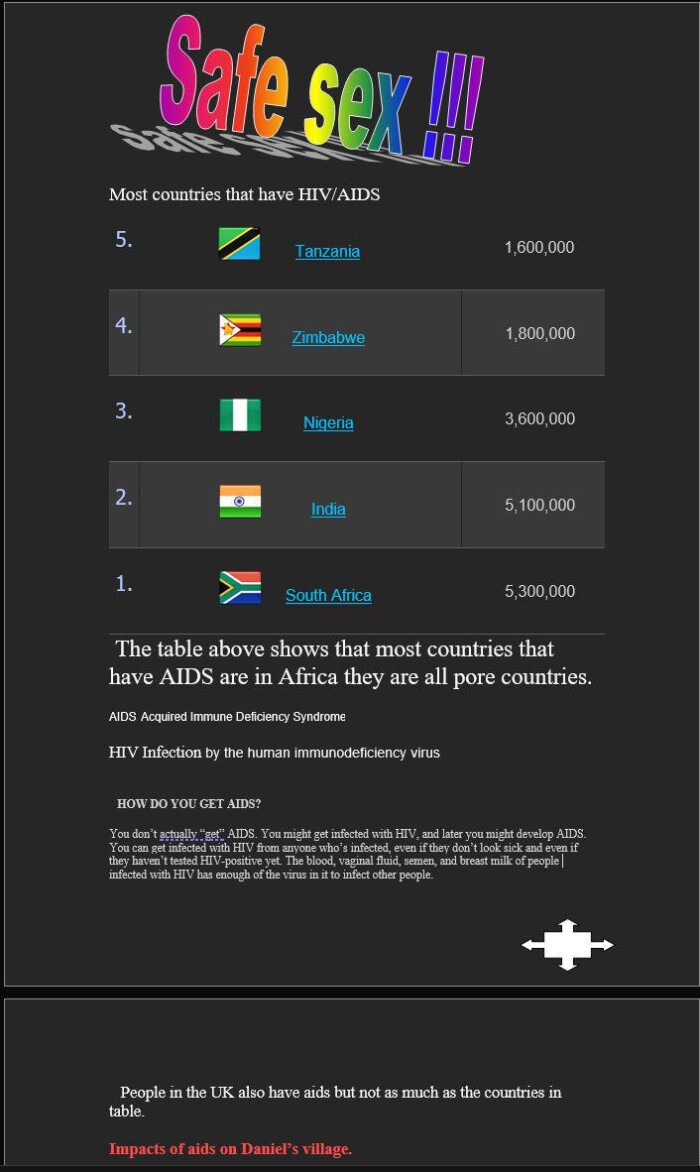The image size is (700, 1172).
Task: Follow the Nigeria hyperlink
Action: pyautogui.click(x=328, y=423)
